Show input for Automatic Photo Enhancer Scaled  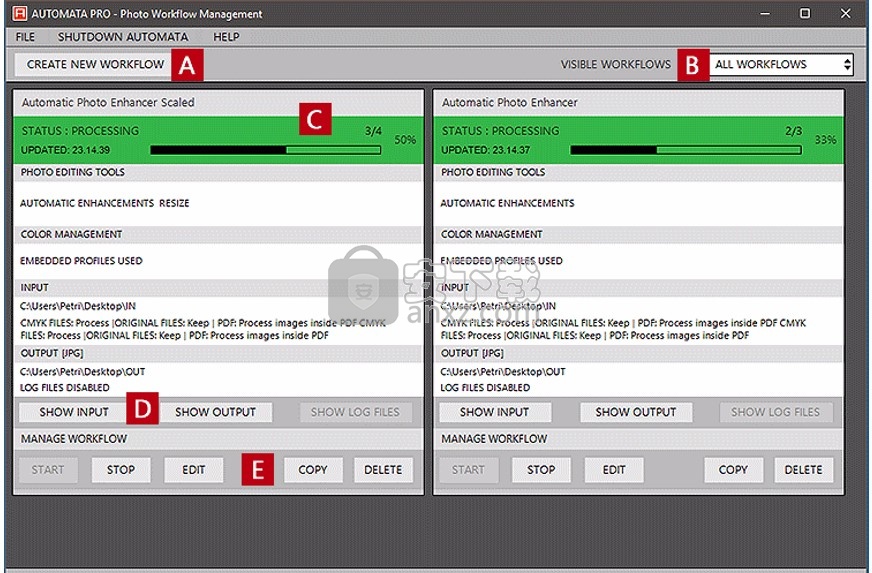coord(74,412)
